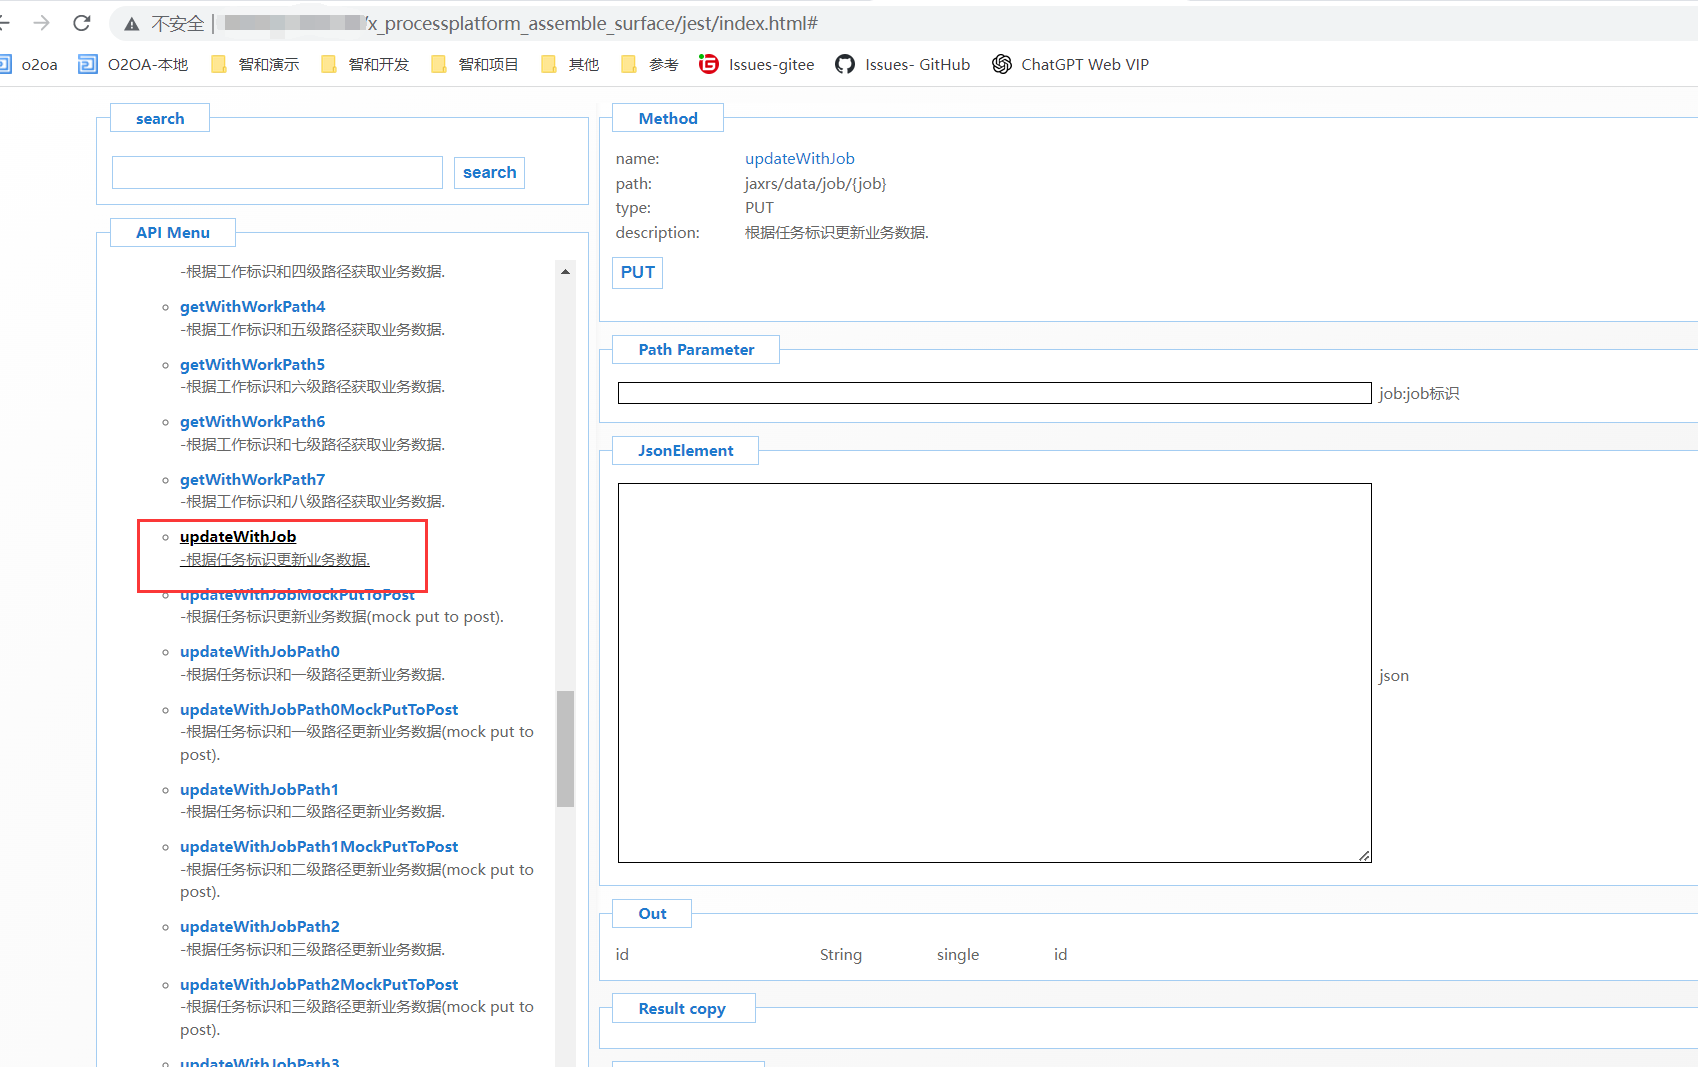Open updateWithJobPath1MockPutToPost API entry

[319, 847]
